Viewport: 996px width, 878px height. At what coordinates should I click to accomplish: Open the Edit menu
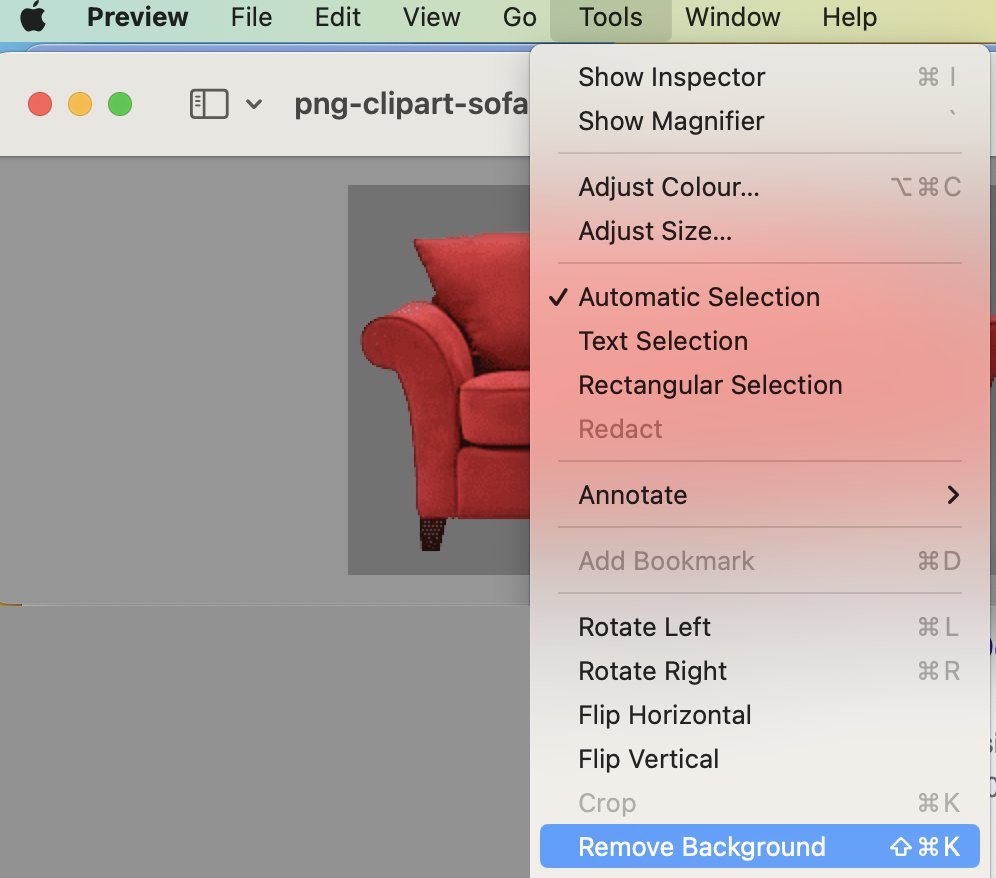(337, 17)
